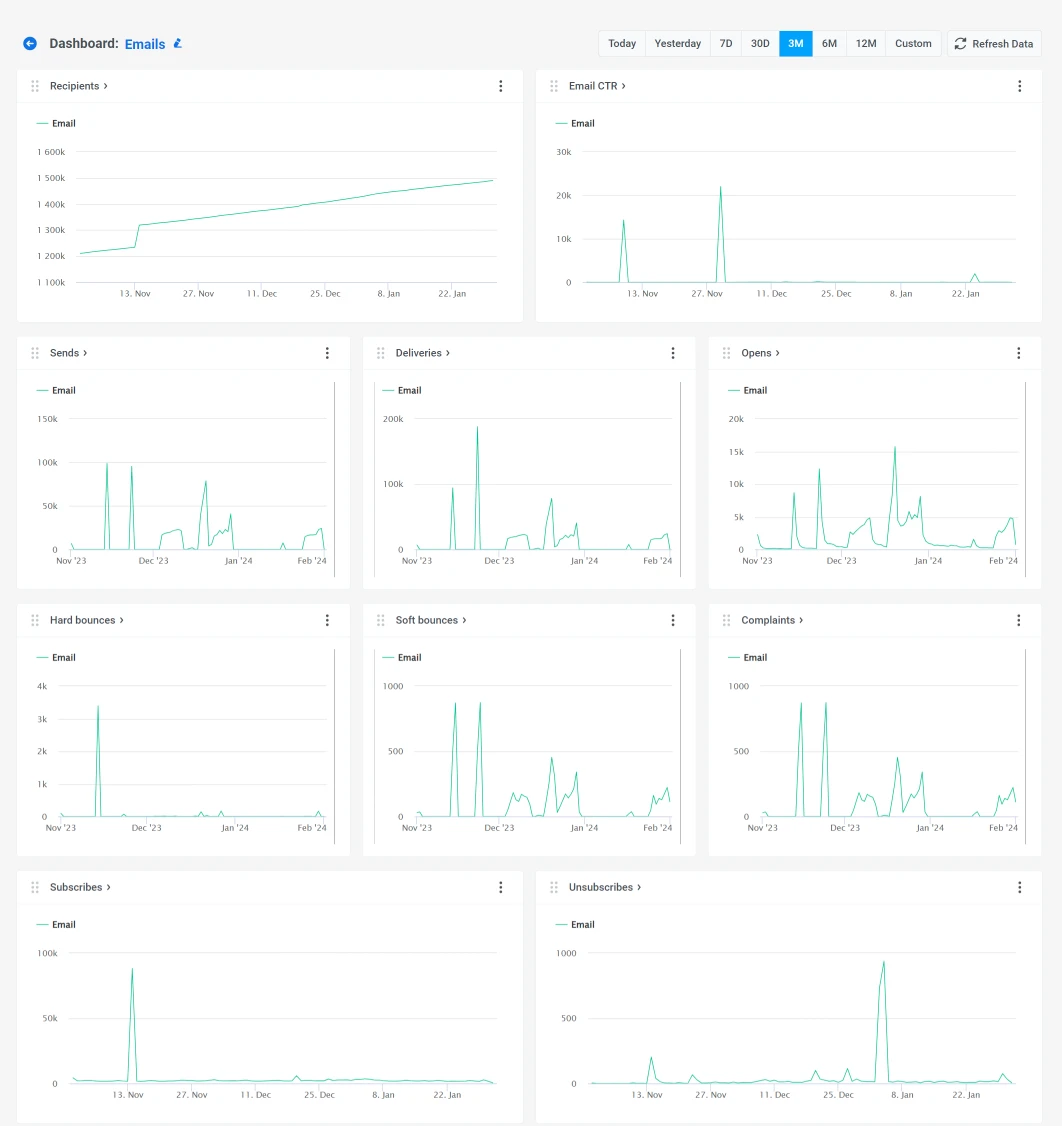Open the kebab menu on the Hard bounces card

coord(327,620)
